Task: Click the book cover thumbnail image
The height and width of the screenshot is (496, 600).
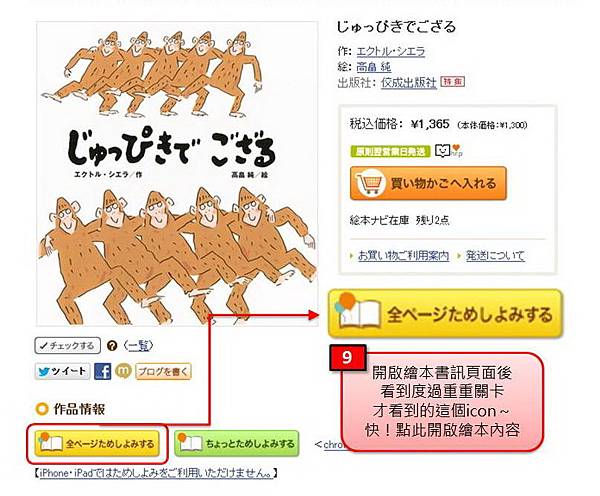Action: [x=177, y=173]
